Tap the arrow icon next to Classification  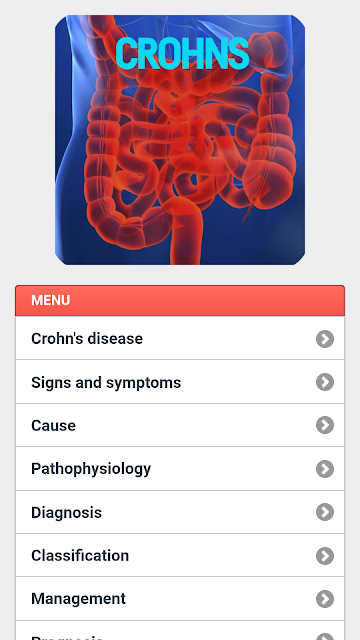coord(324,556)
